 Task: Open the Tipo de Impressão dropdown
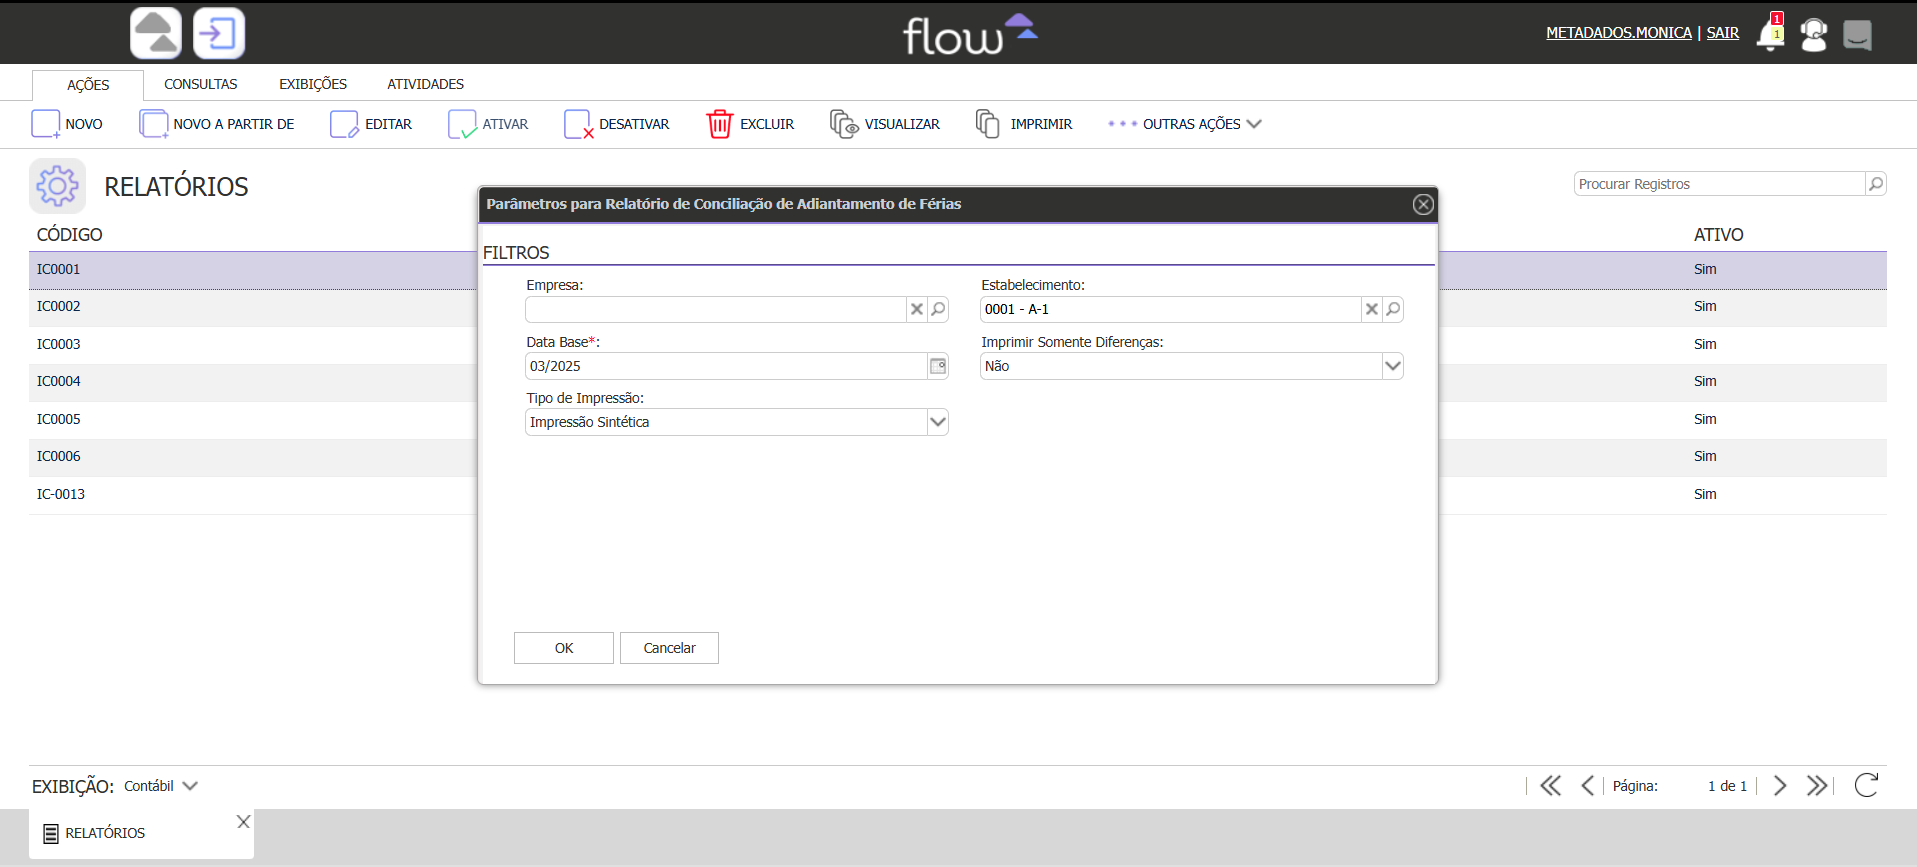click(937, 422)
